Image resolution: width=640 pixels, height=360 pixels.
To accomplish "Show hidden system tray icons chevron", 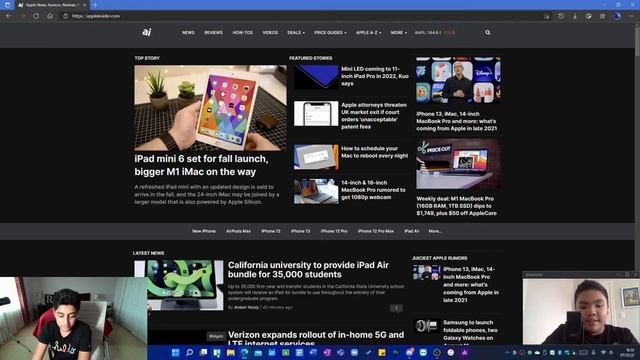I will coord(507,353).
